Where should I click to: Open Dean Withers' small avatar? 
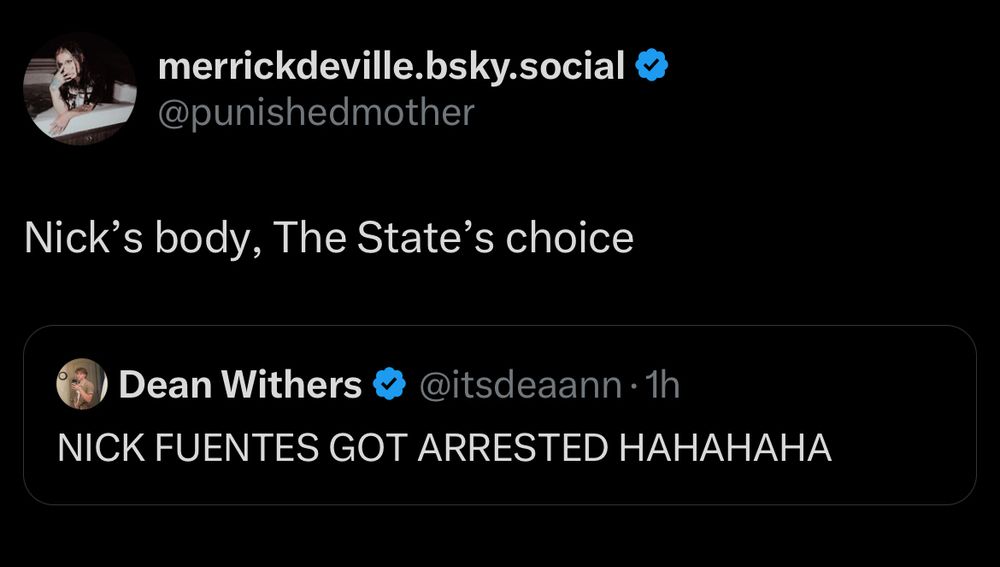81,384
